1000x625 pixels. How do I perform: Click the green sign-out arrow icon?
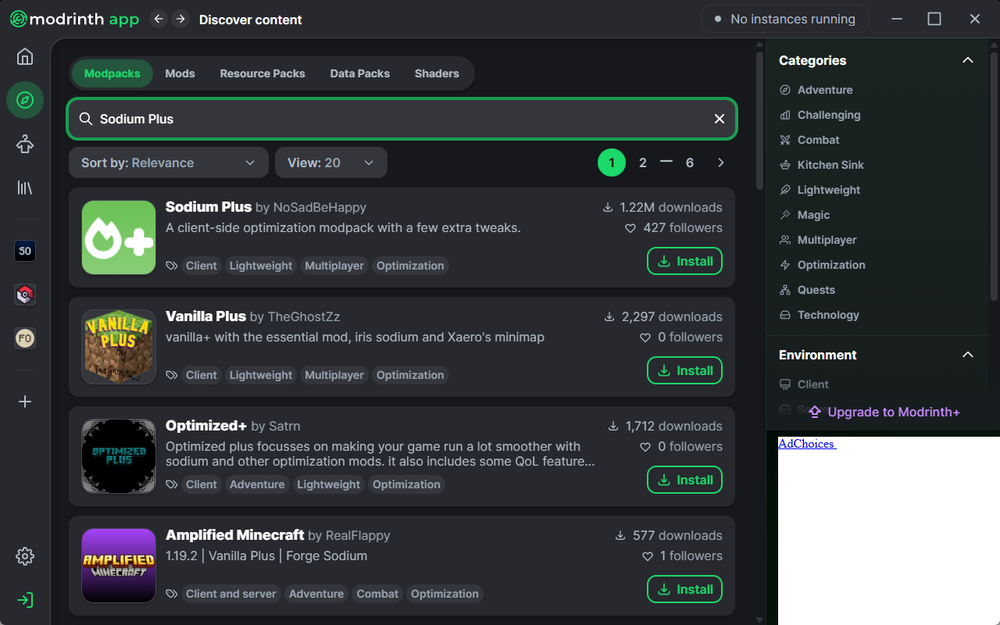pos(24,599)
